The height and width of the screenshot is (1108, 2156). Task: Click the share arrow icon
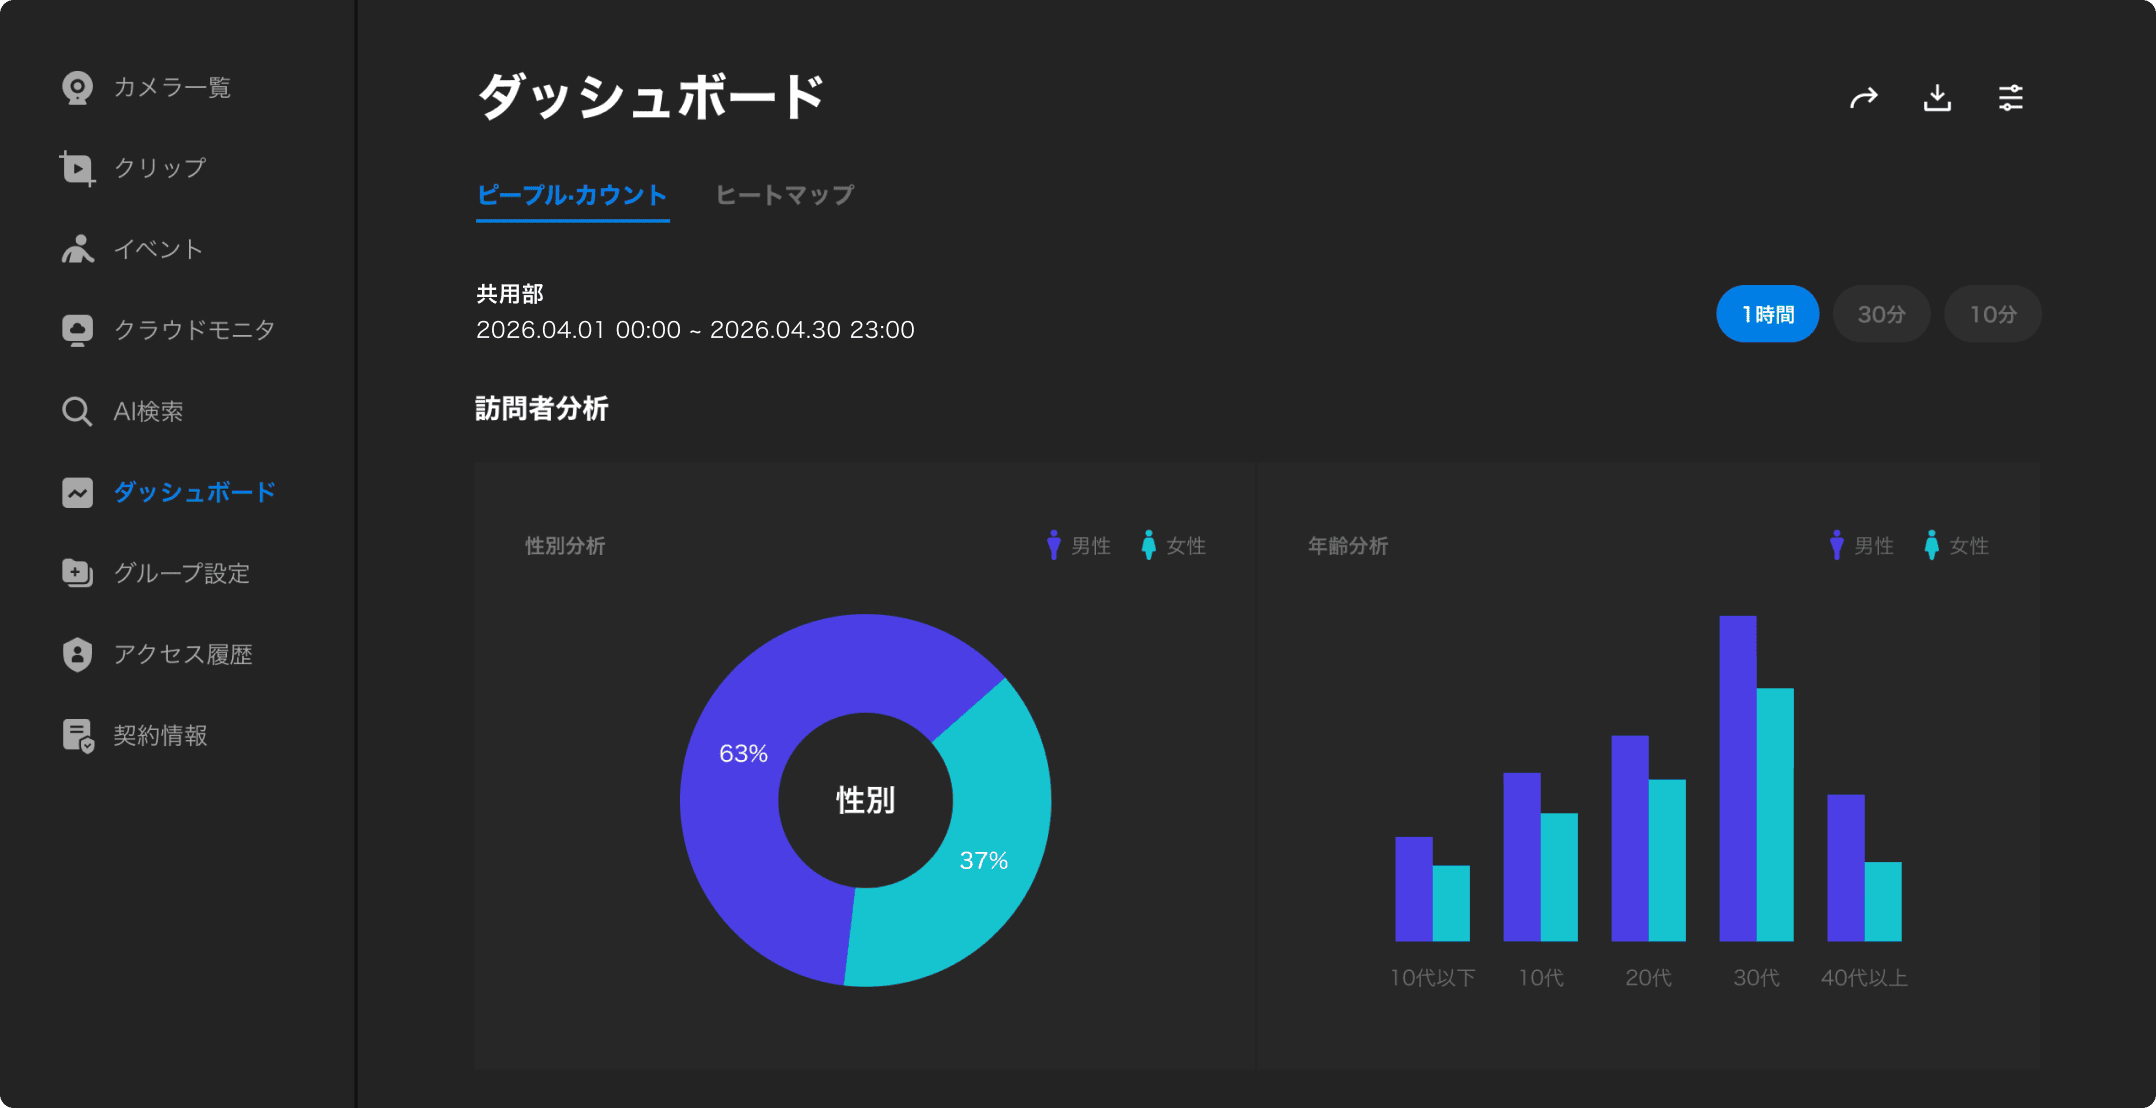[x=1863, y=98]
